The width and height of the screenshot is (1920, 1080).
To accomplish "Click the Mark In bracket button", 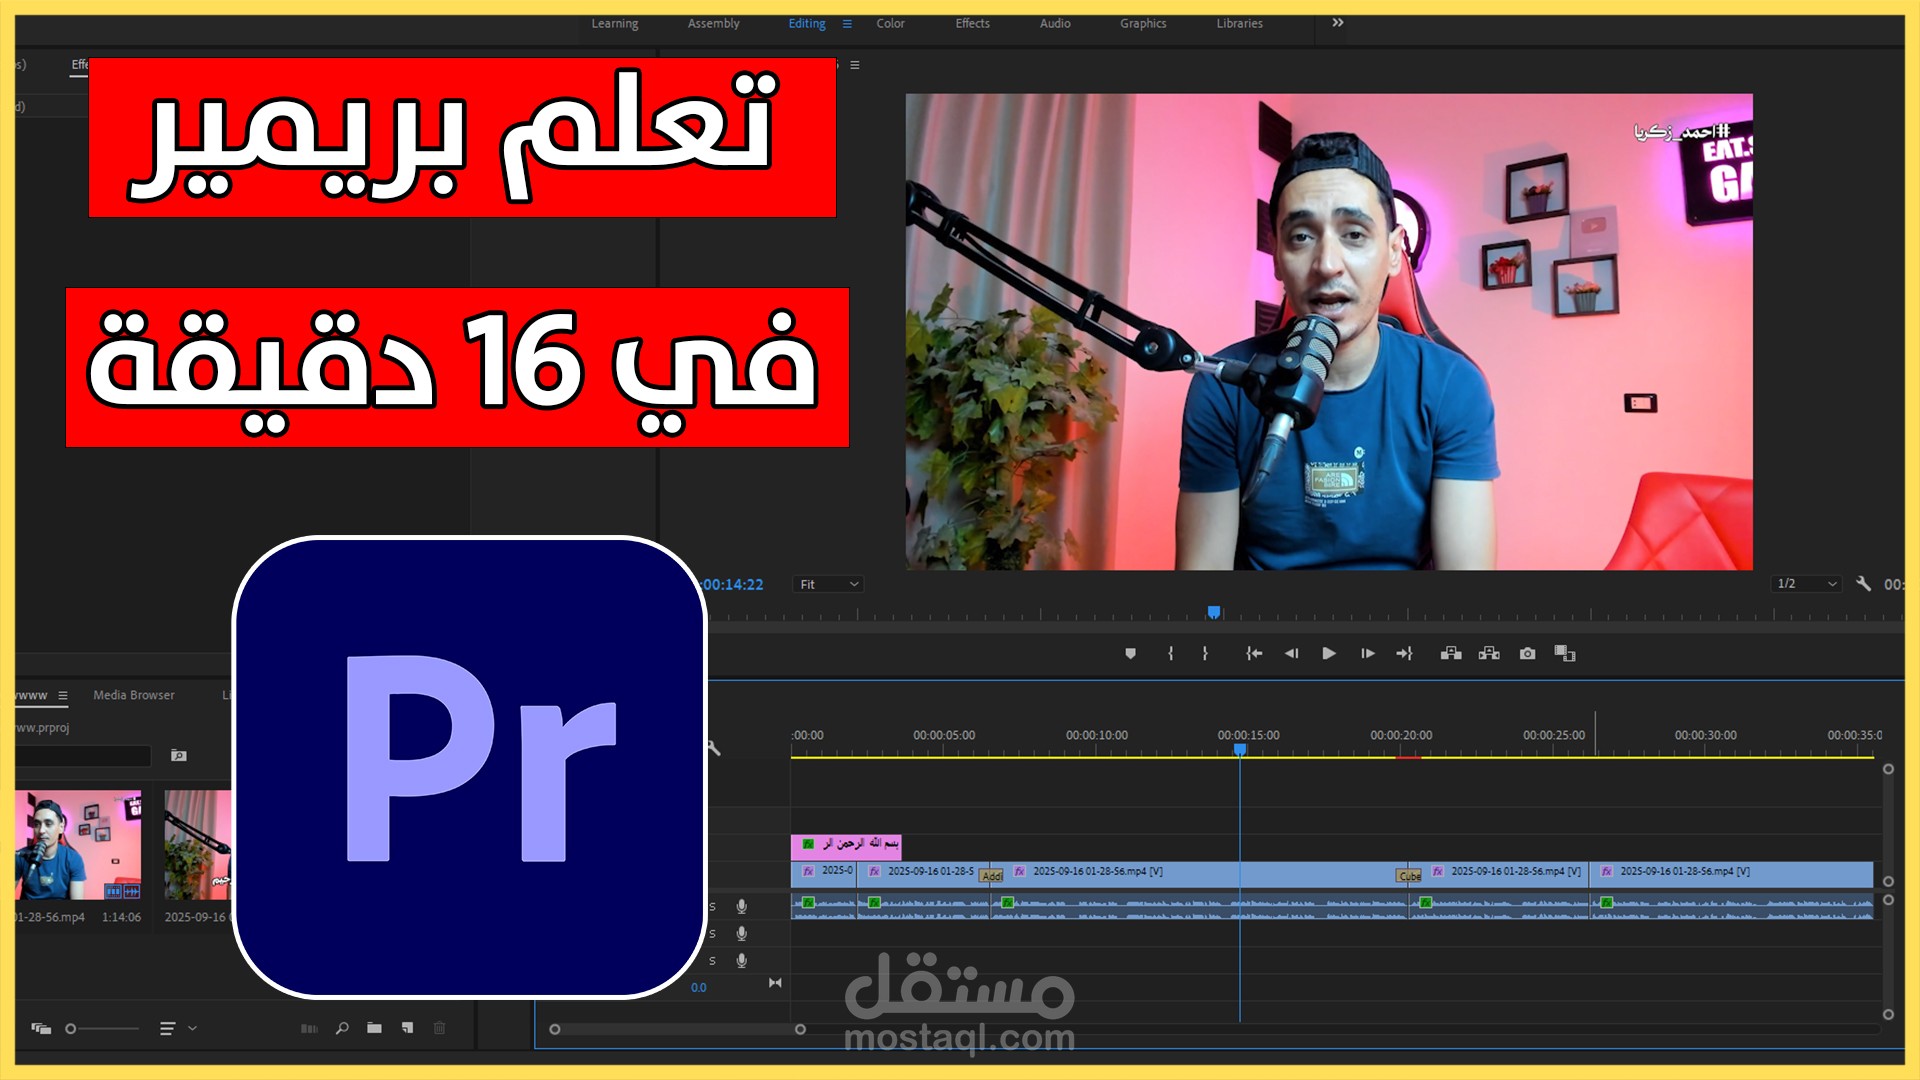I will pyautogui.click(x=1170, y=653).
